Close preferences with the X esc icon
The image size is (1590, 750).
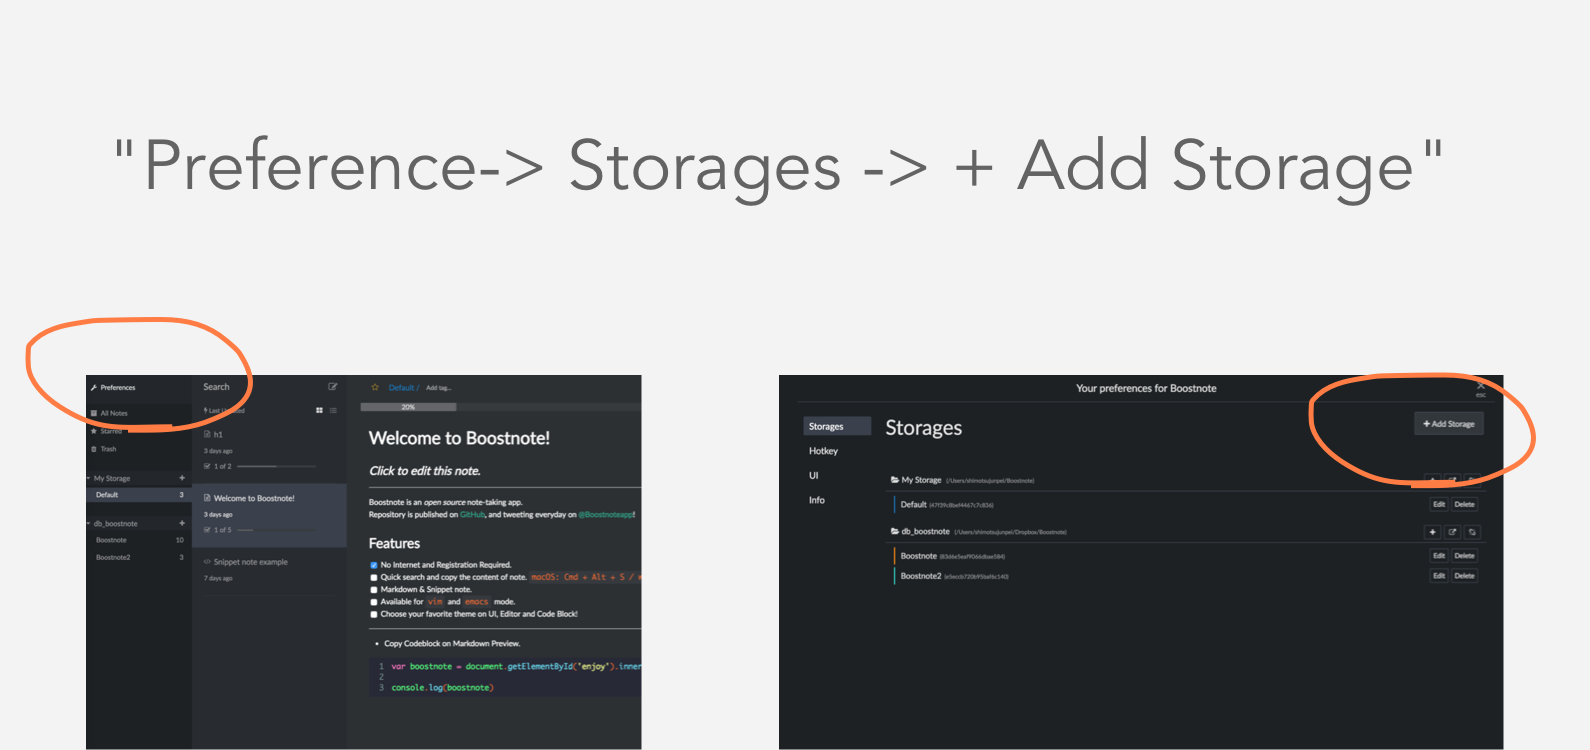pyautogui.click(x=1481, y=388)
